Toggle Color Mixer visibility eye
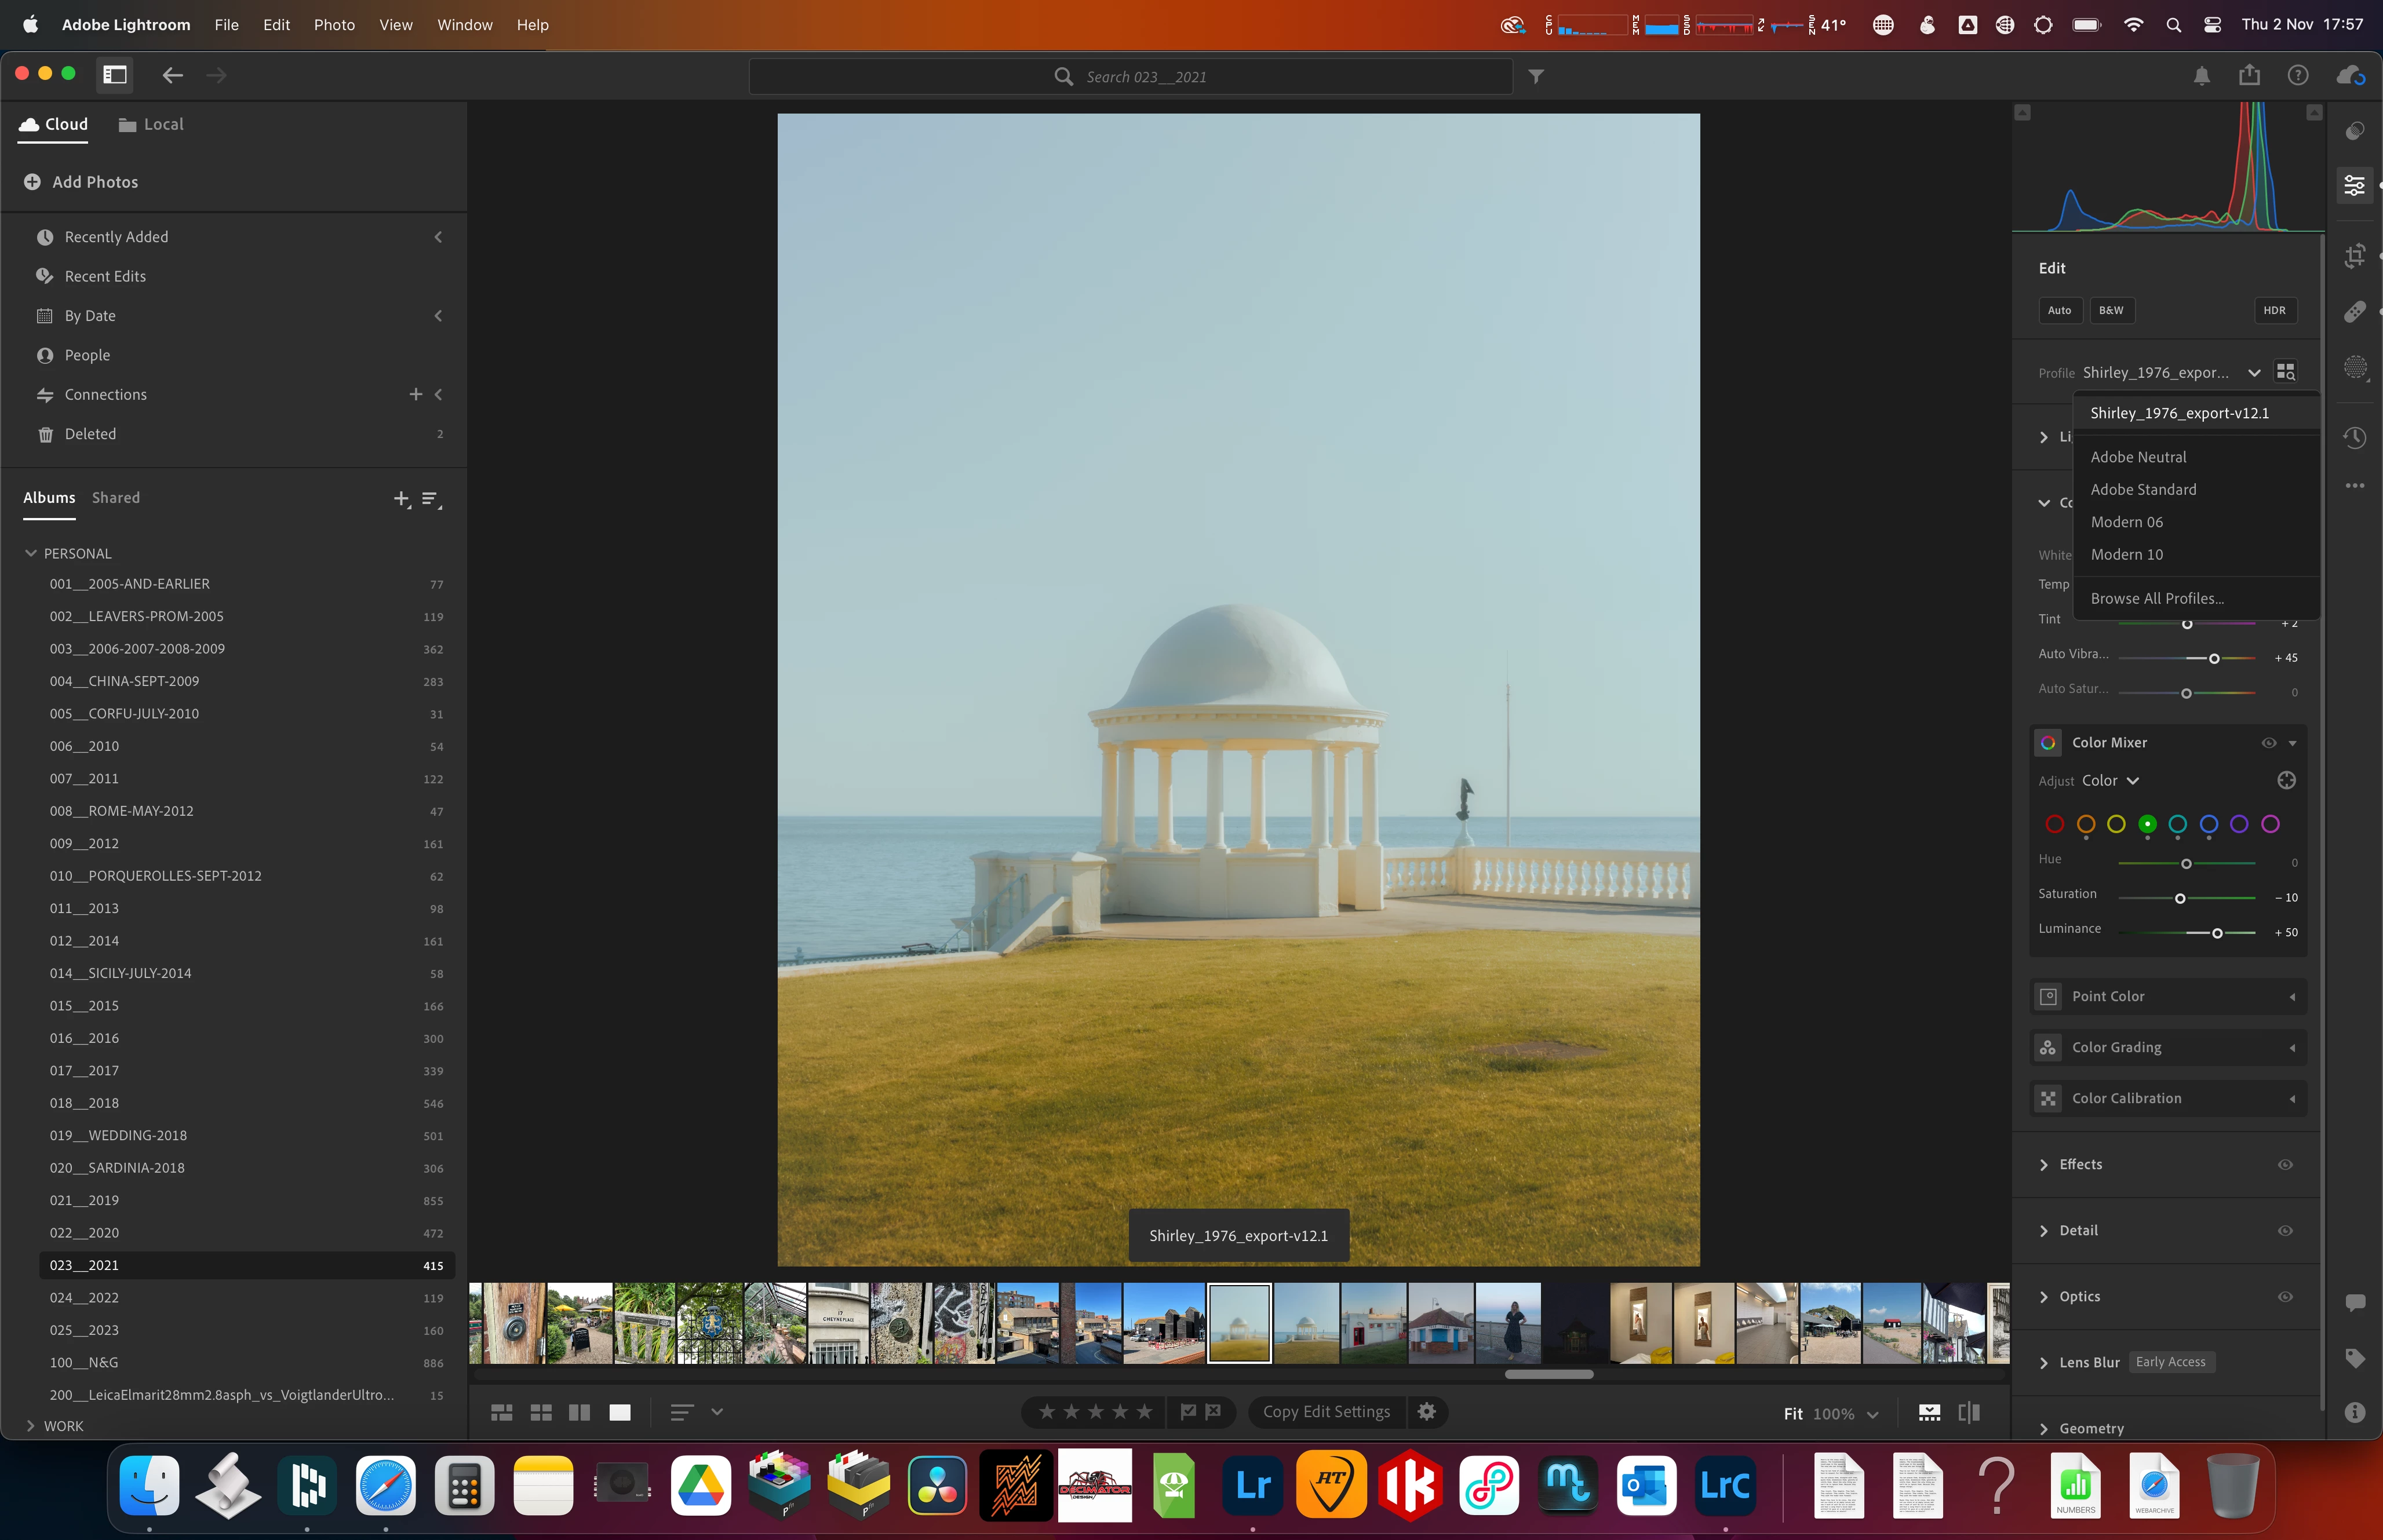This screenshot has width=2383, height=1540. click(2268, 743)
